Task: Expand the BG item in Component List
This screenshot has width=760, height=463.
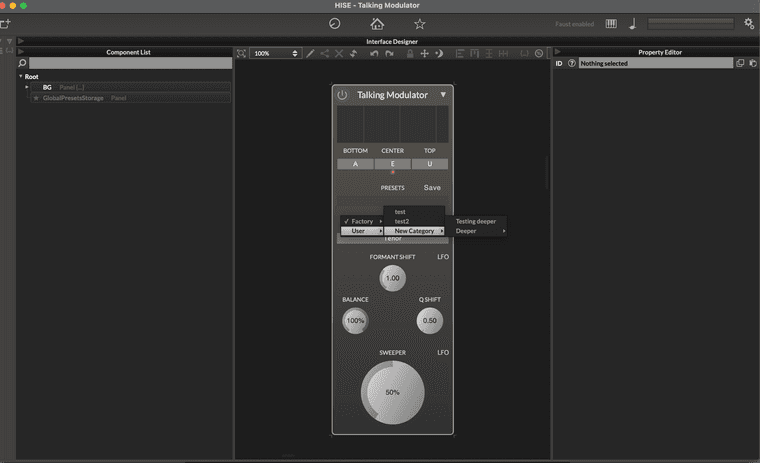Action: coord(27,87)
